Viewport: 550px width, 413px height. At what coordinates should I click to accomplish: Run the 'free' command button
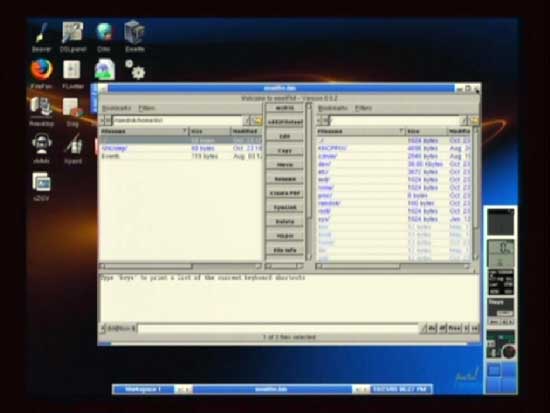[454, 328]
